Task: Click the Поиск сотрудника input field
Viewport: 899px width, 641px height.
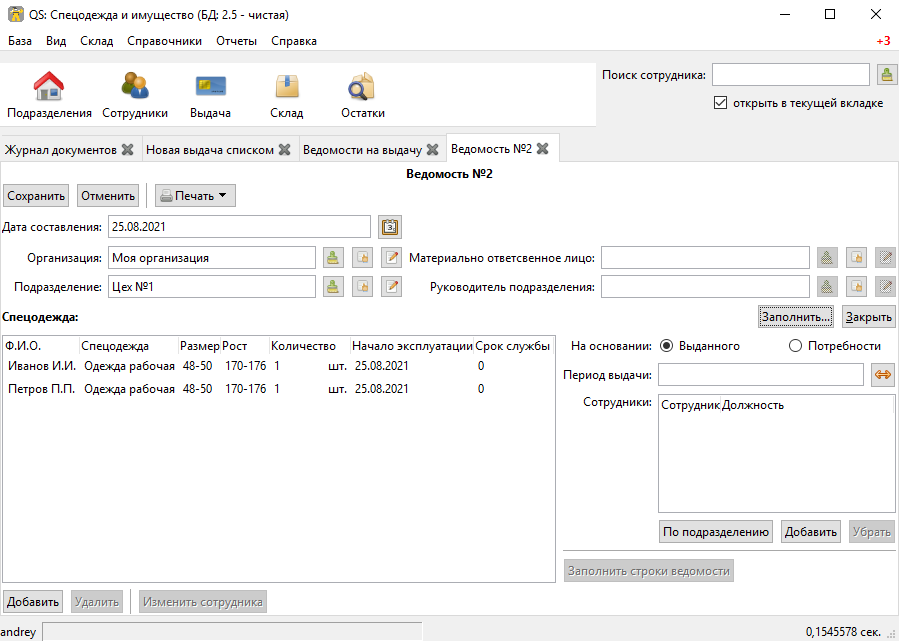Action: [x=791, y=75]
